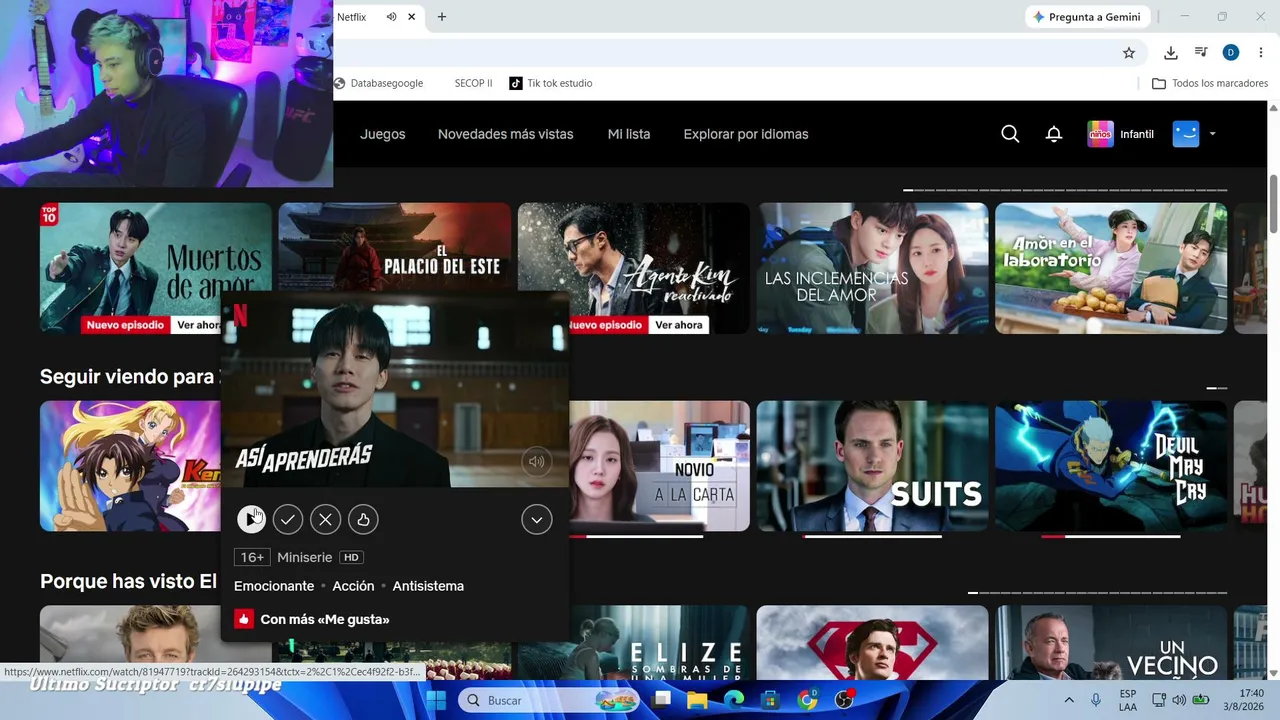The width and height of the screenshot is (1280, 720).
Task: Open Explorar por idiomas menu item
Action: [x=746, y=134]
